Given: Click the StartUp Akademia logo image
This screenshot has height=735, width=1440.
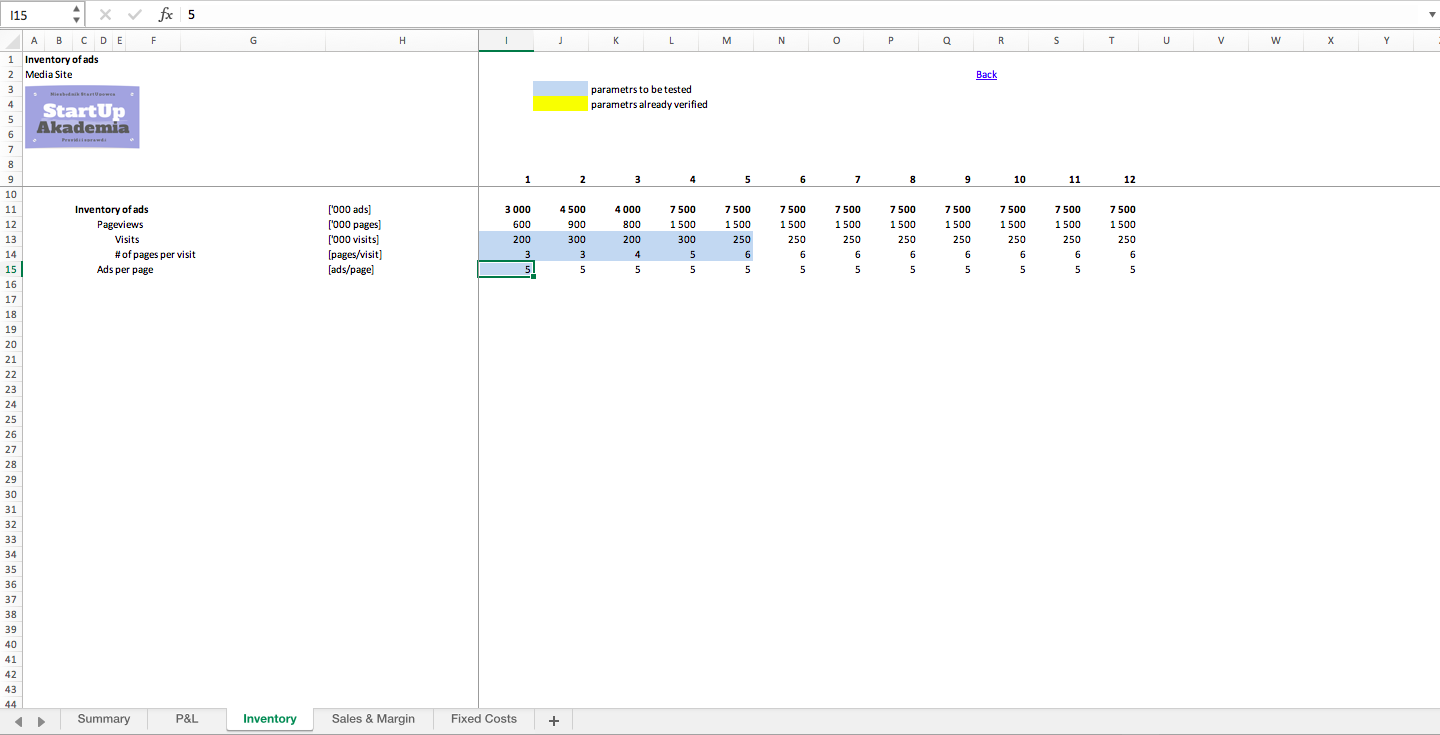Looking at the screenshot, I should (x=82, y=117).
